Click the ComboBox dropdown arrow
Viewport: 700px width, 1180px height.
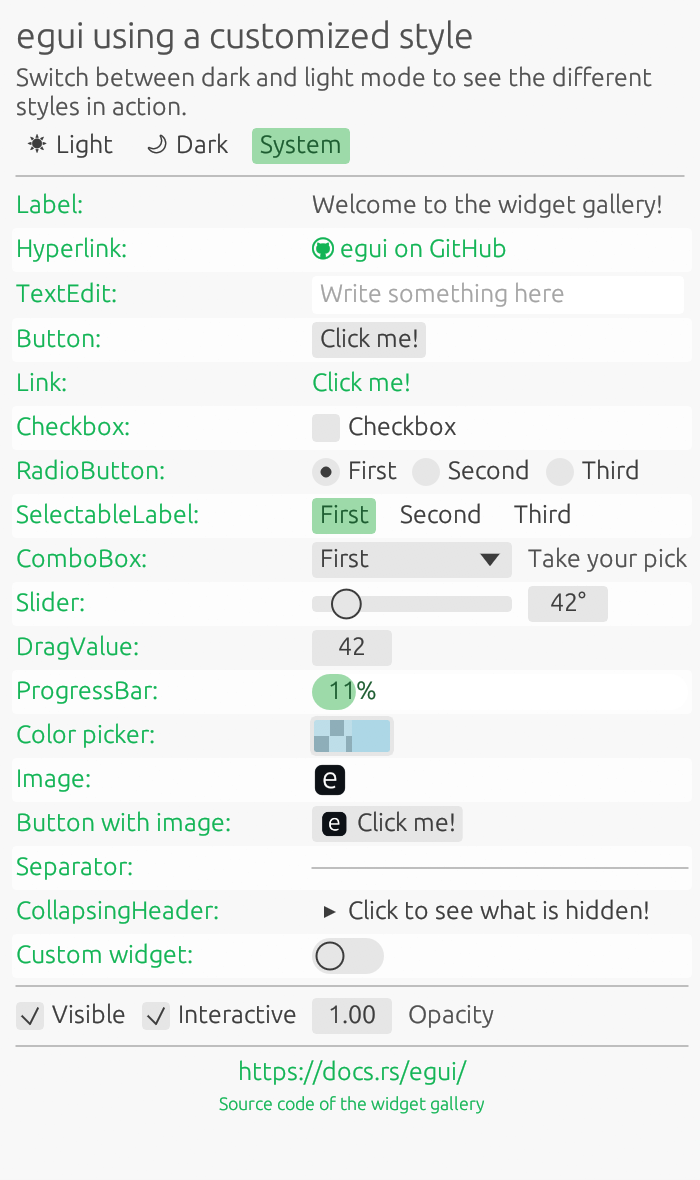tap(490, 559)
